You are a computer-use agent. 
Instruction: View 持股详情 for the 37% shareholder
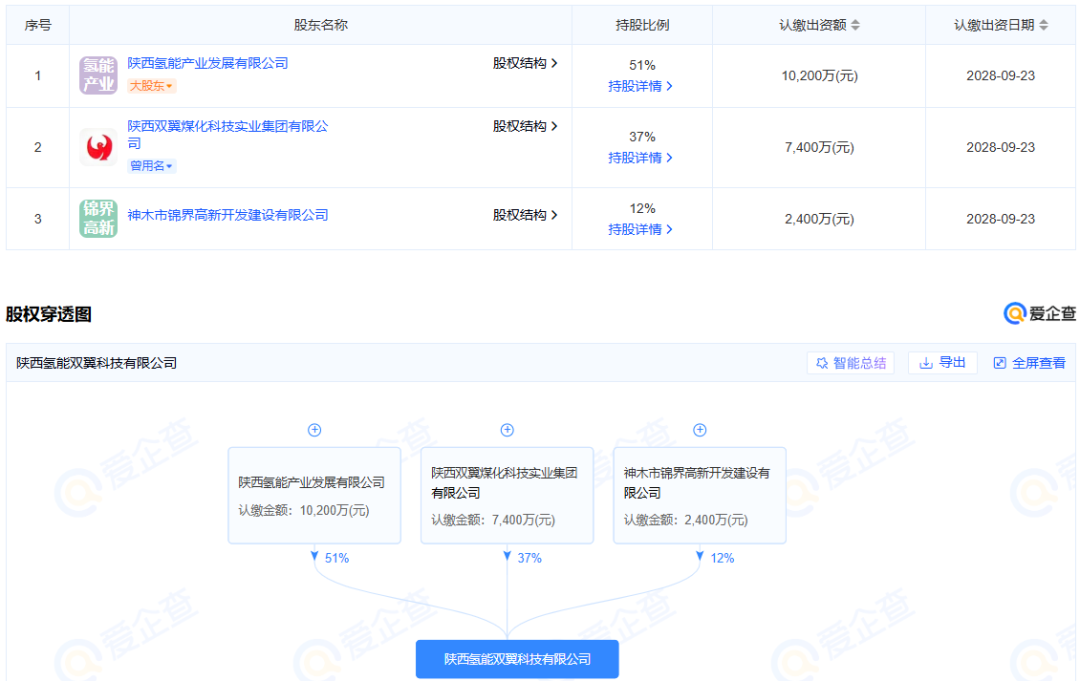[641, 158]
